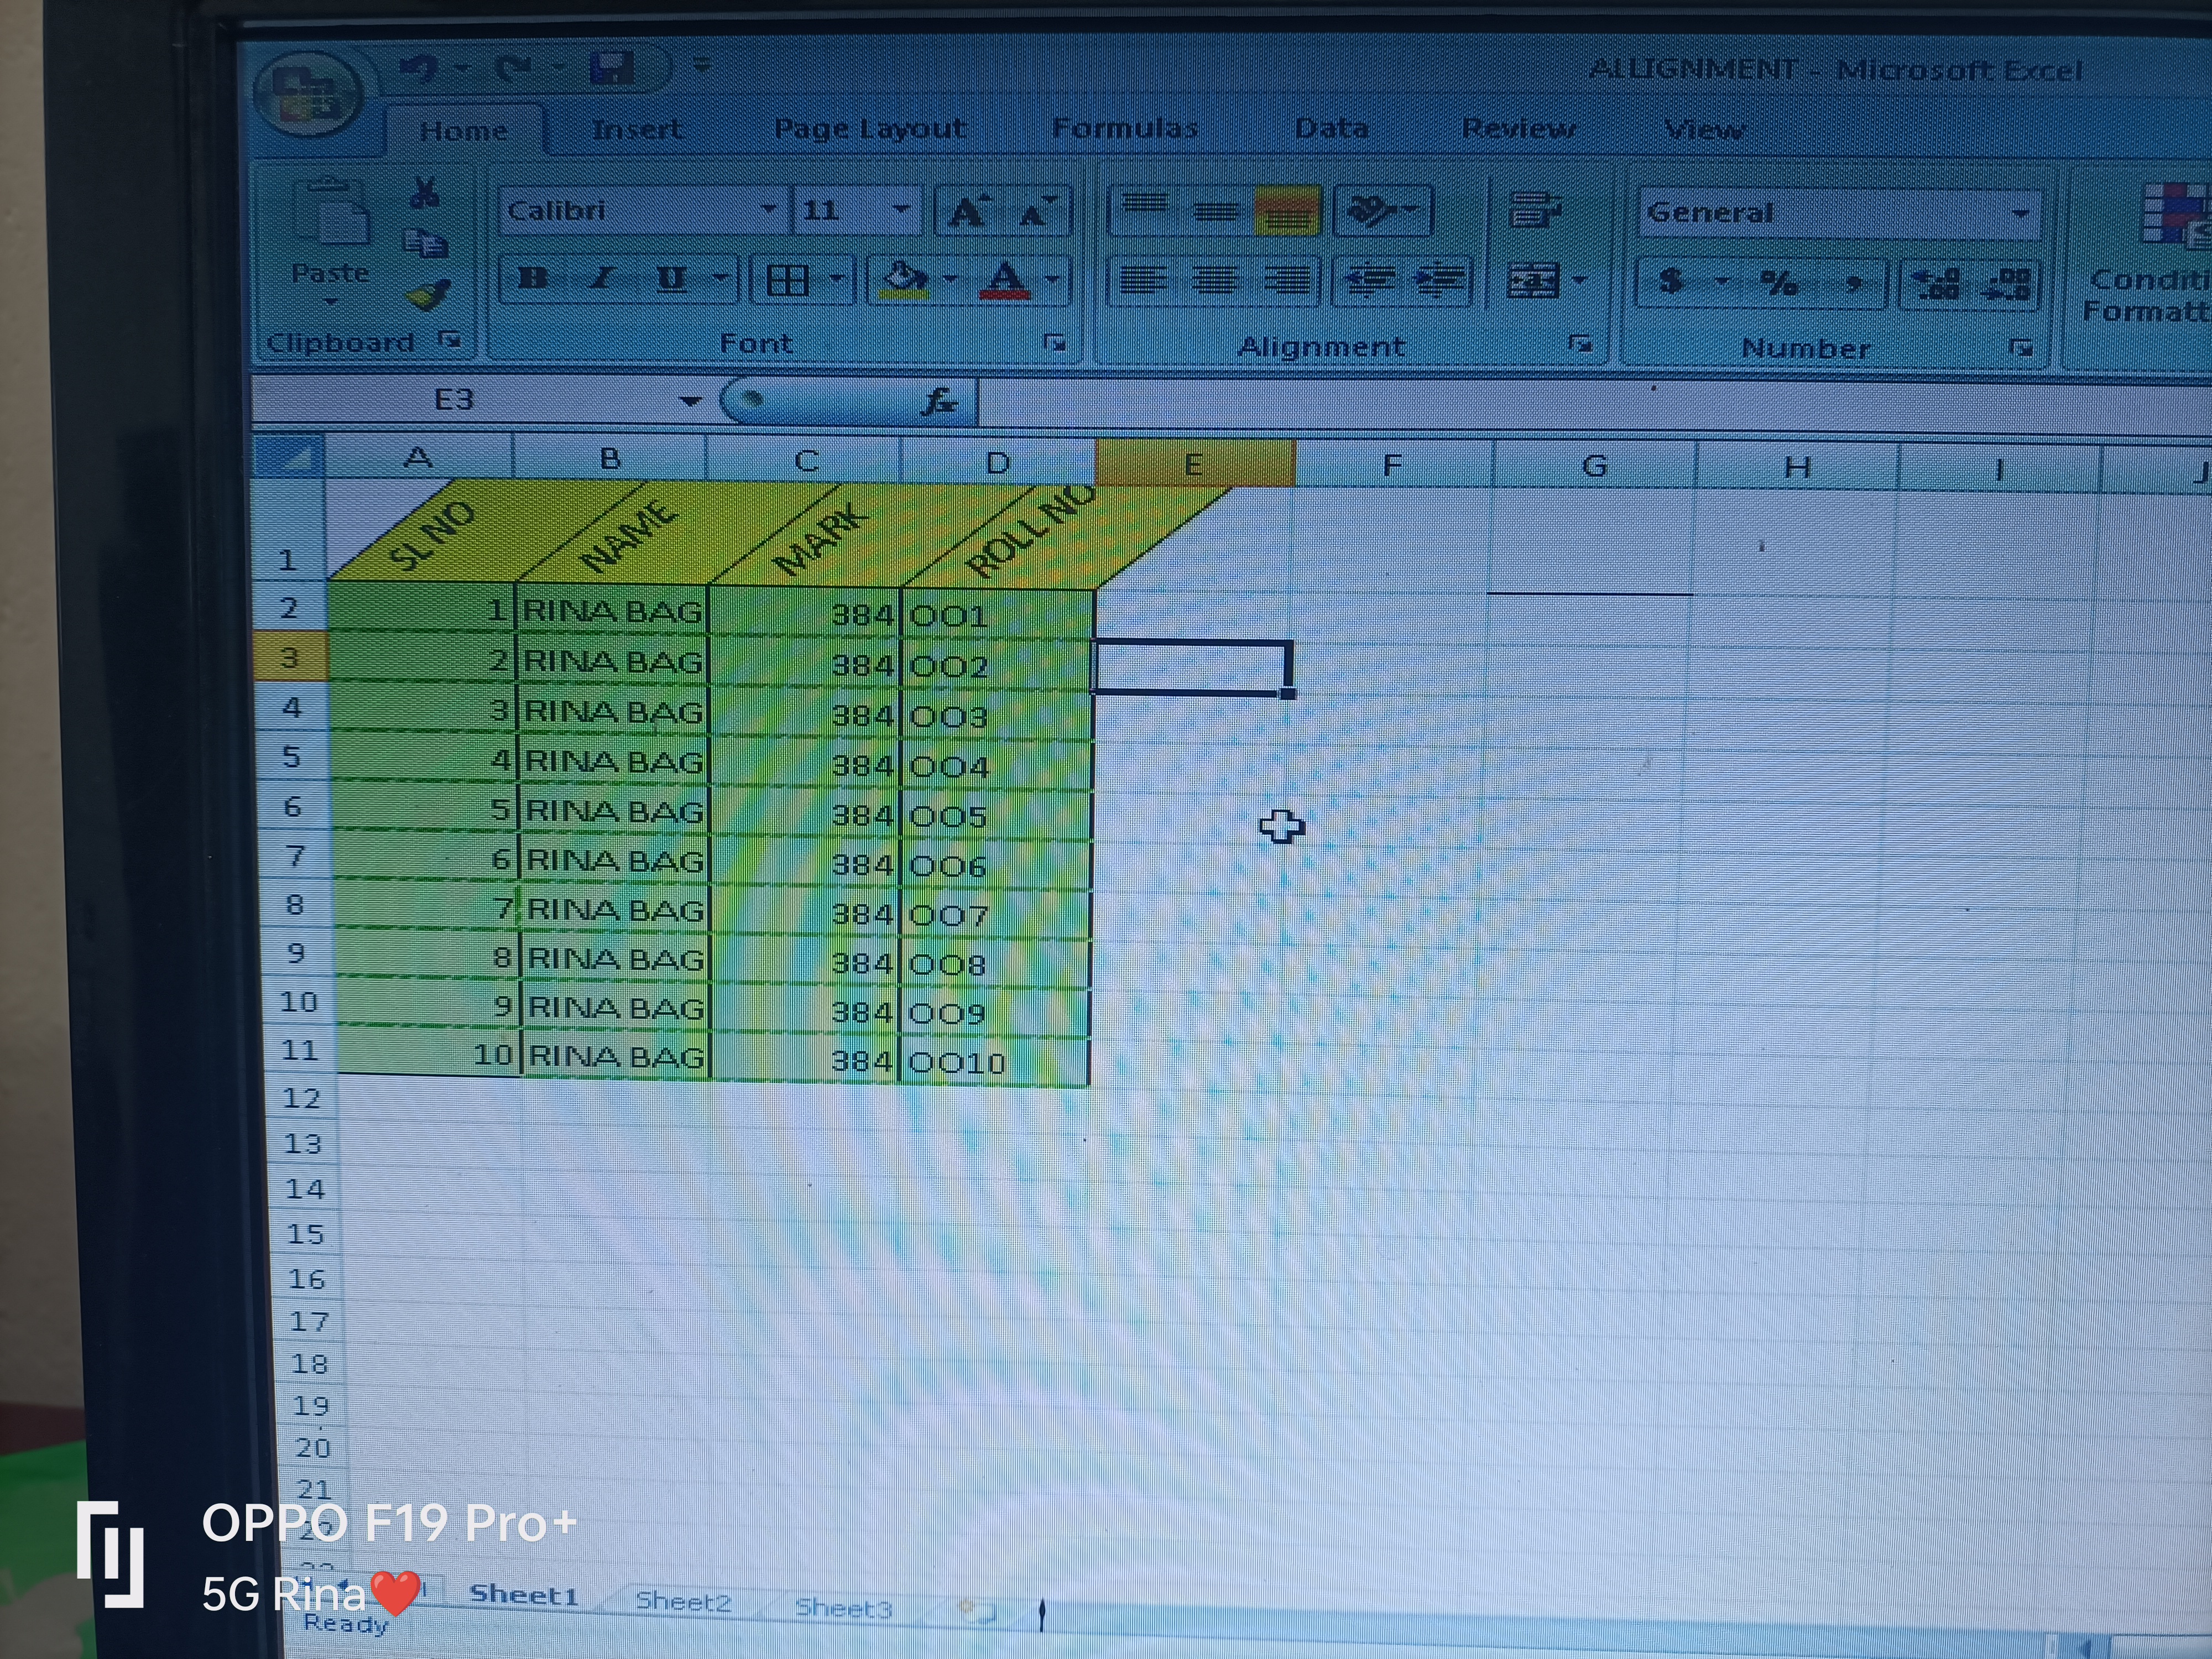
Task: Open the Formulas ribbon tab
Action: point(1124,128)
